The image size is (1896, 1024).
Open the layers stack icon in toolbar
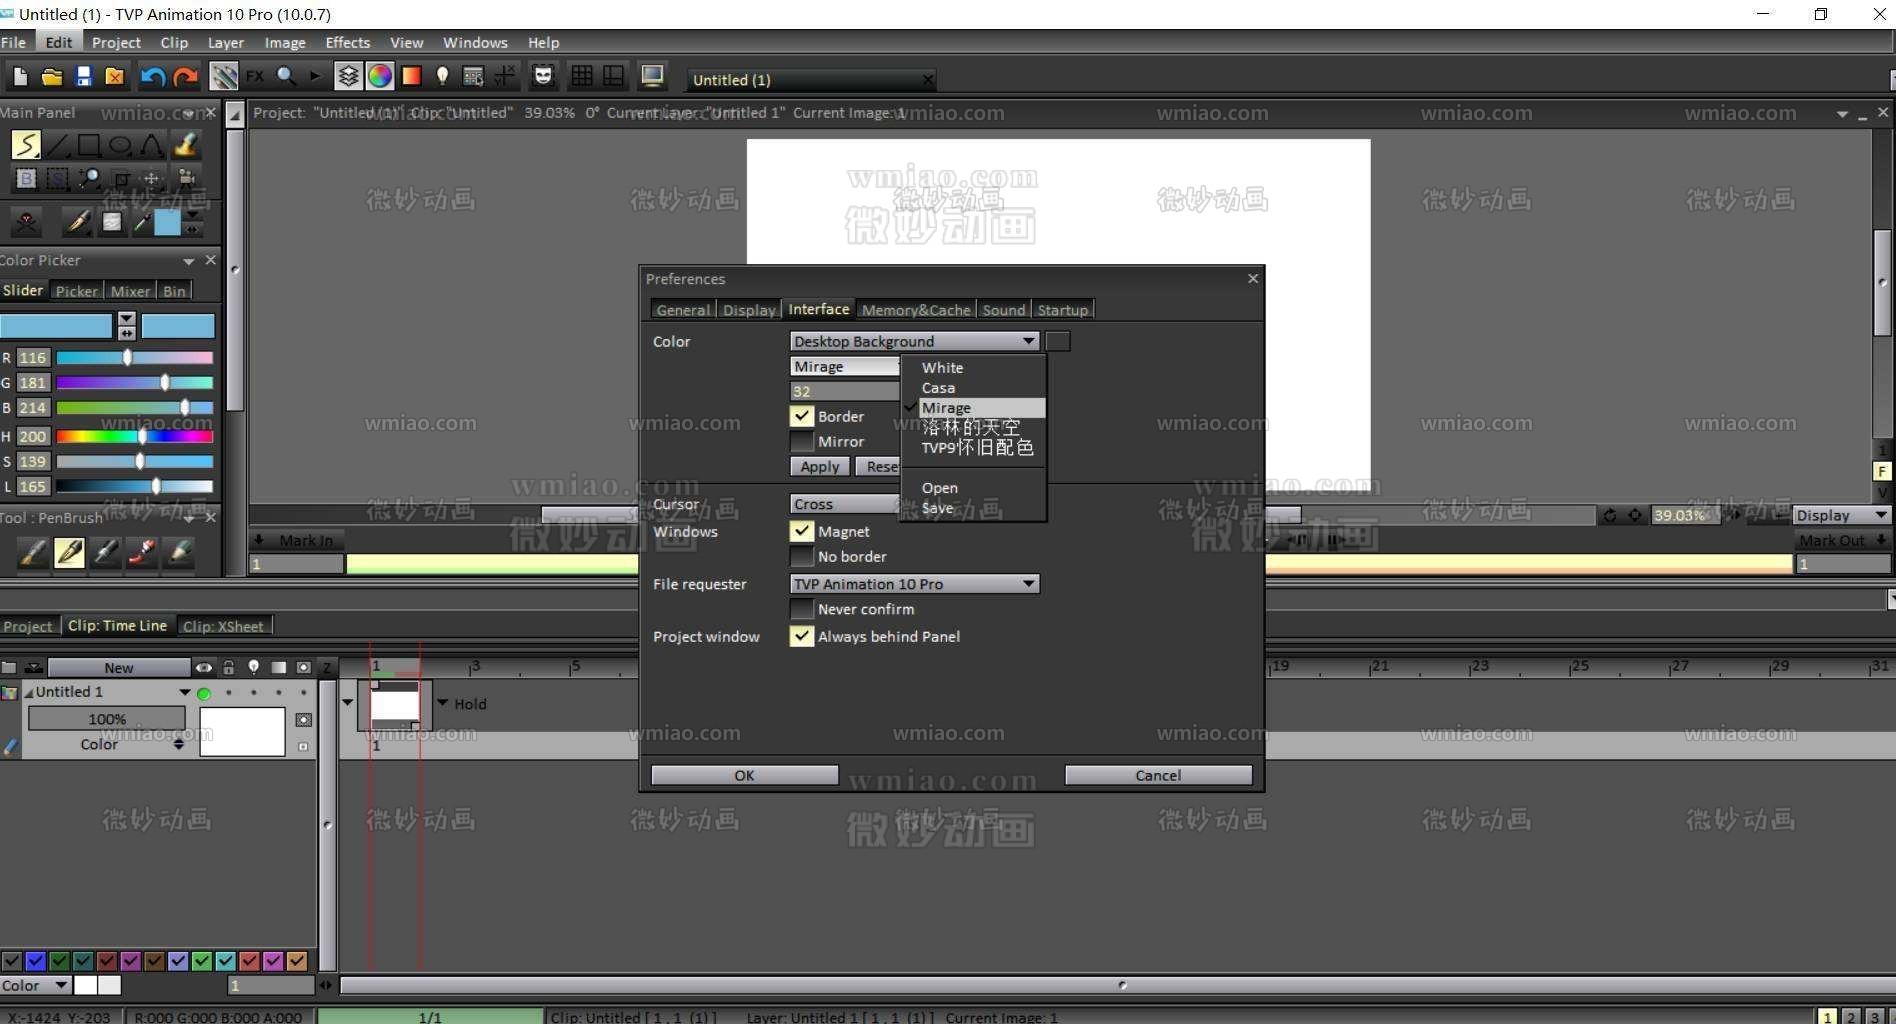click(348, 76)
